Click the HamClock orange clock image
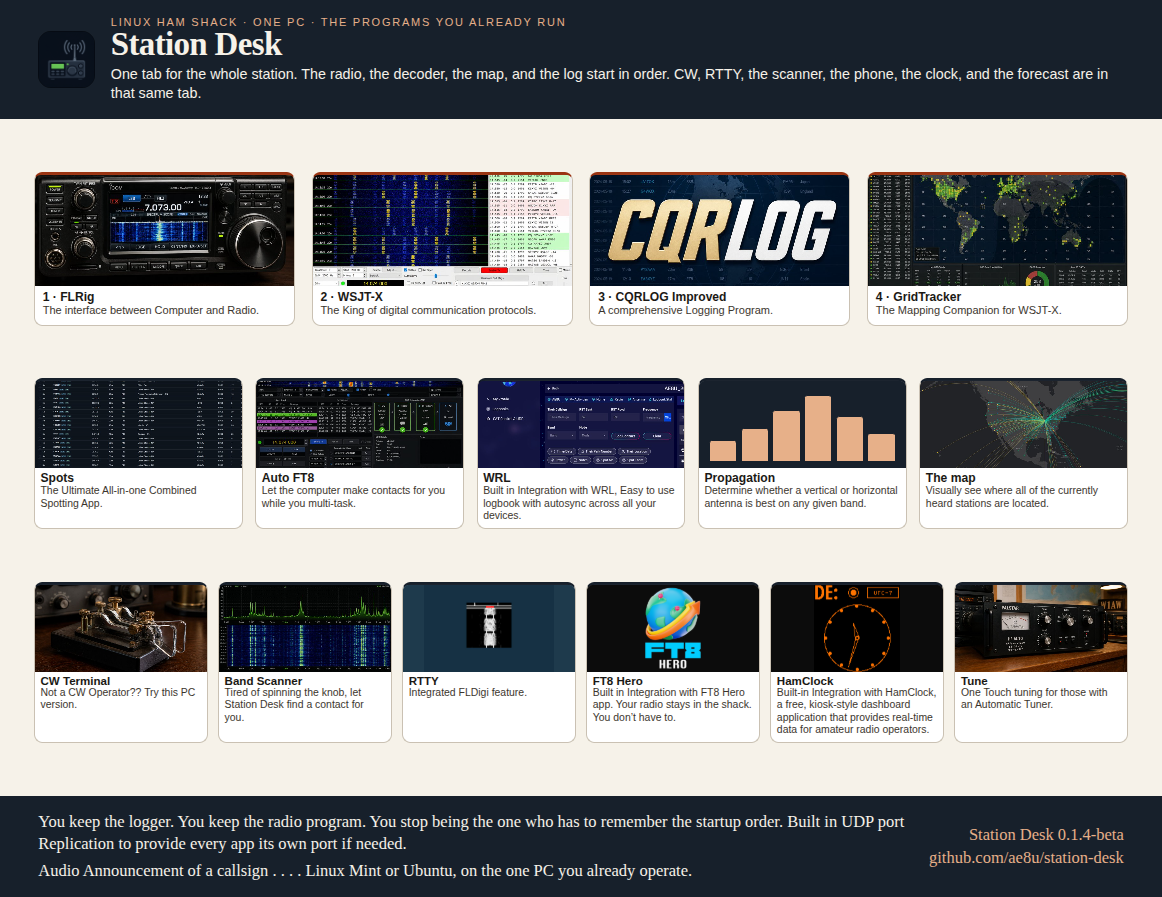This screenshot has width=1162, height=897. 857,628
